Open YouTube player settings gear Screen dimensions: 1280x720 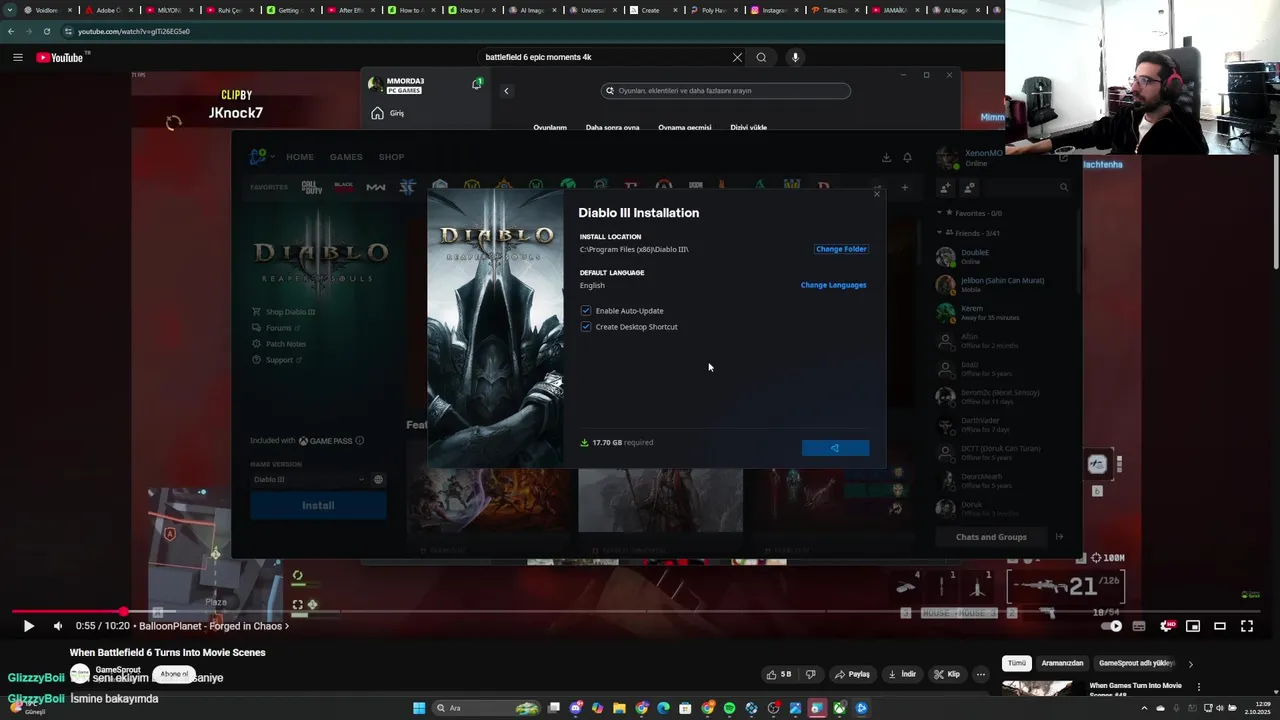pos(1166,626)
